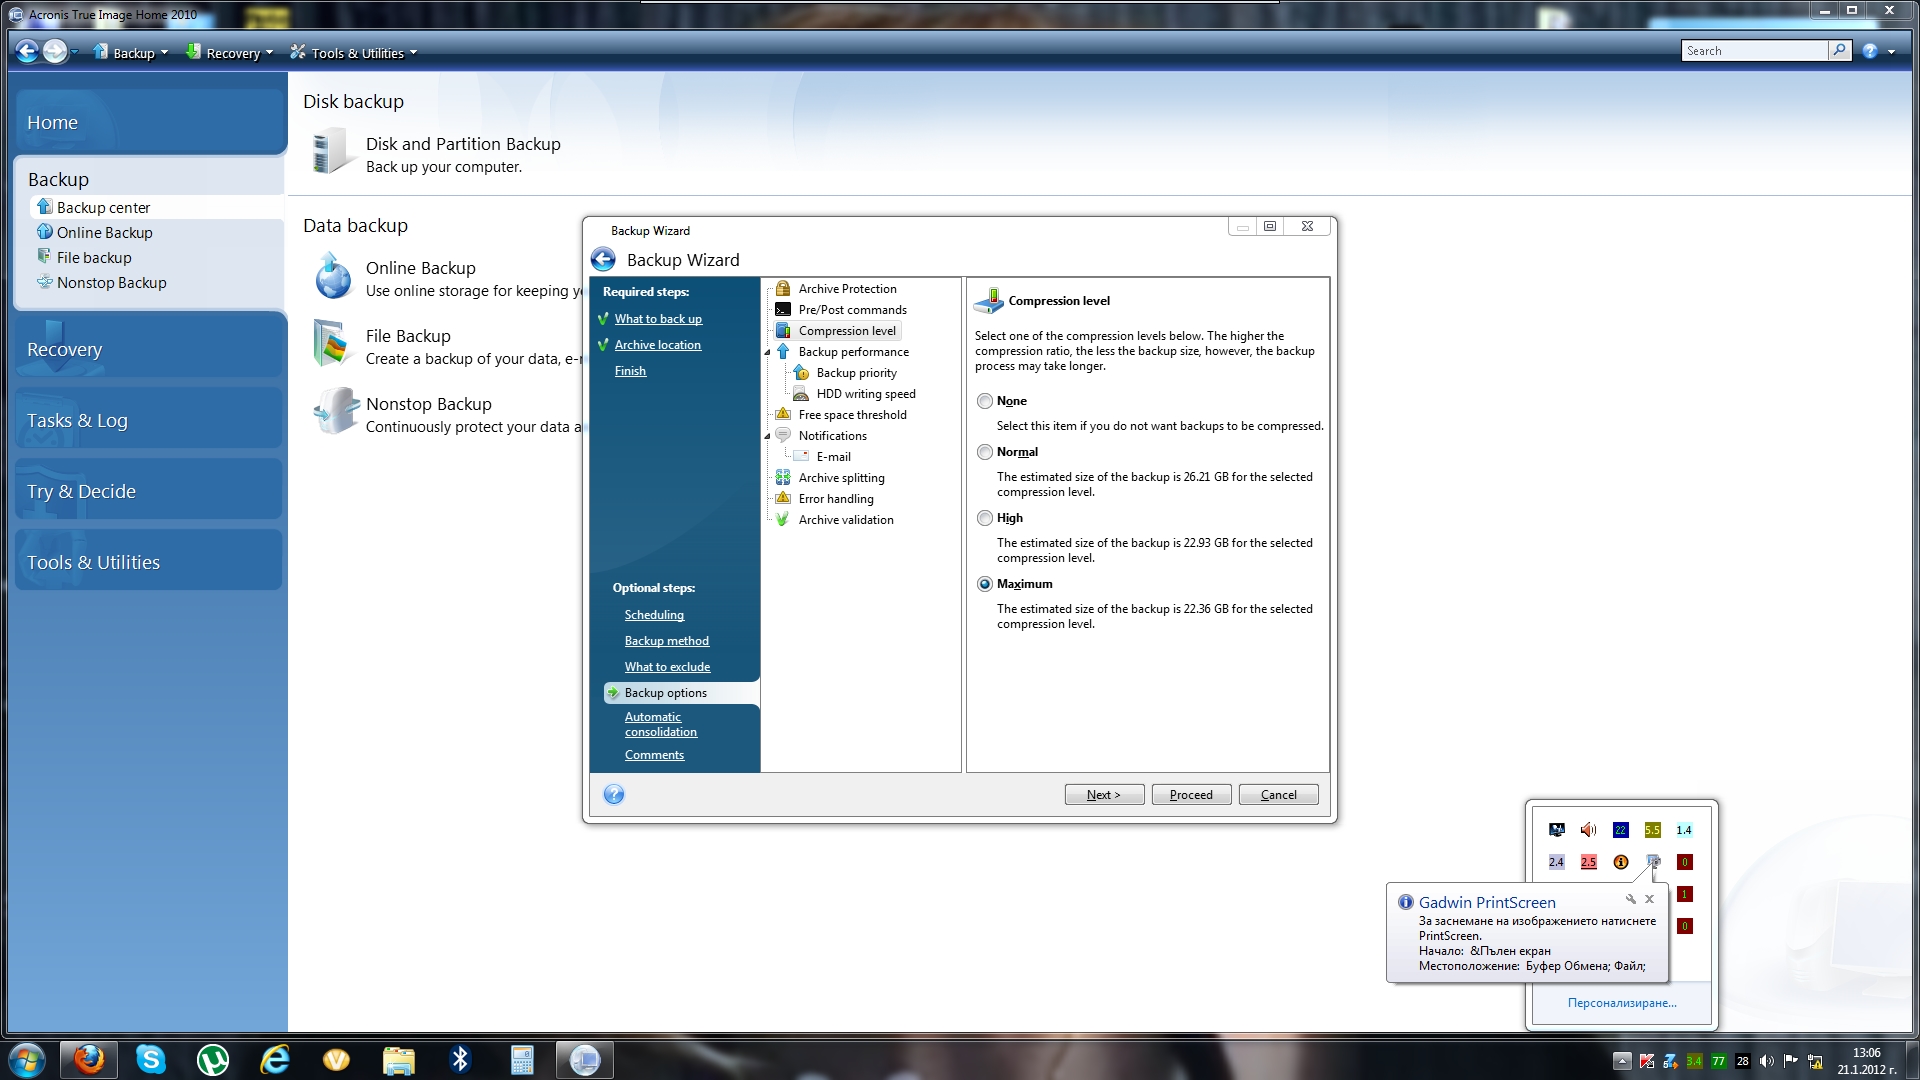Click the Персонализиране... link
The height and width of the screenshot is (1080, 1920).
click(1622, 1003)
